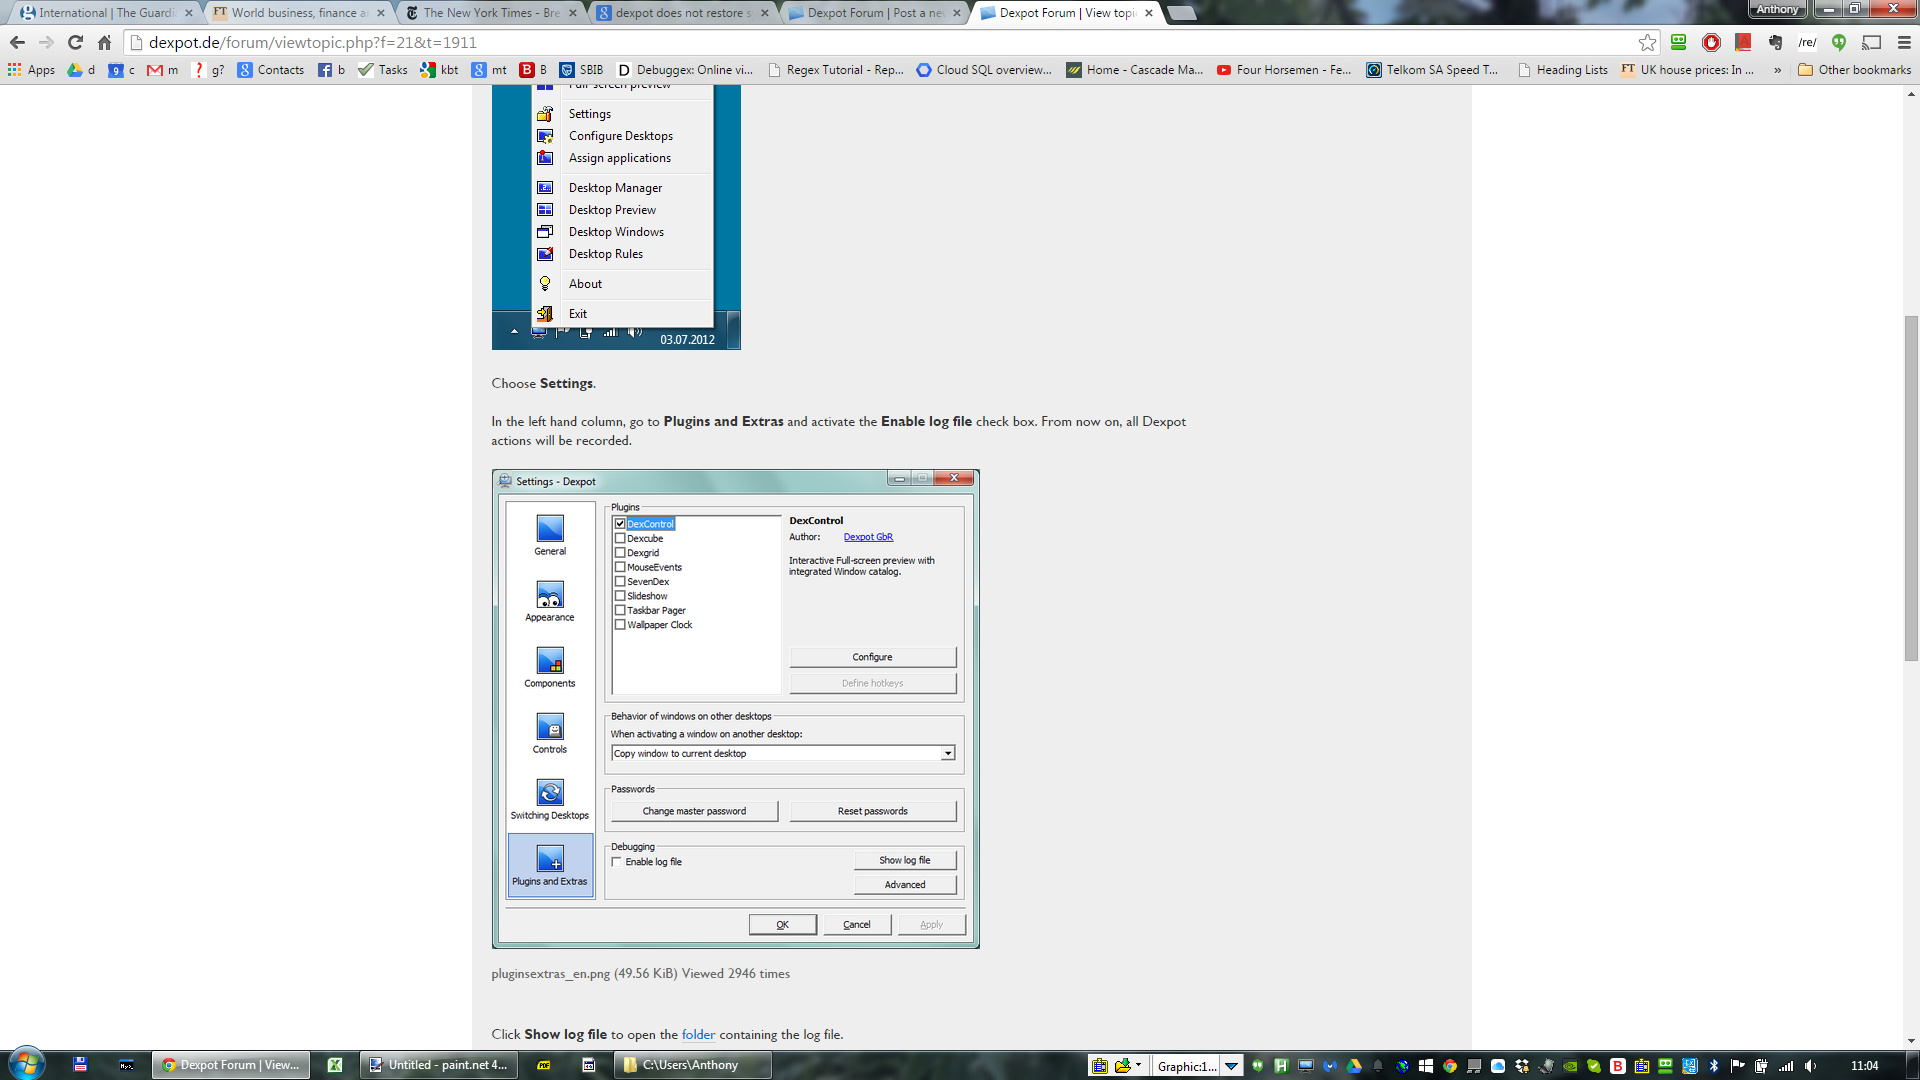Bookmark this page with the star icon
This screenshot has height=1080, width=1920.
[x=1647, y=42]
